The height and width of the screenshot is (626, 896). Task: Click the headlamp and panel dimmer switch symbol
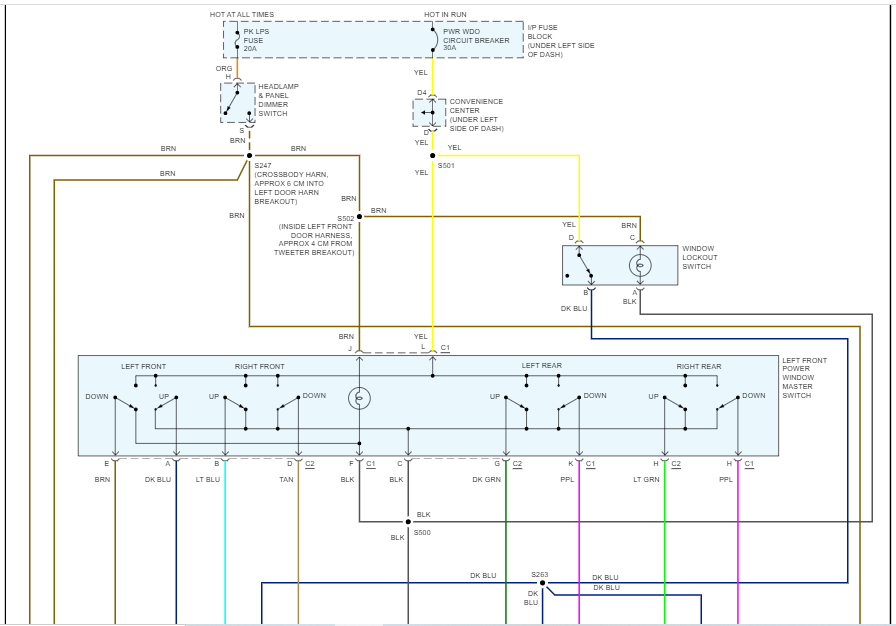tap(234, 102)
